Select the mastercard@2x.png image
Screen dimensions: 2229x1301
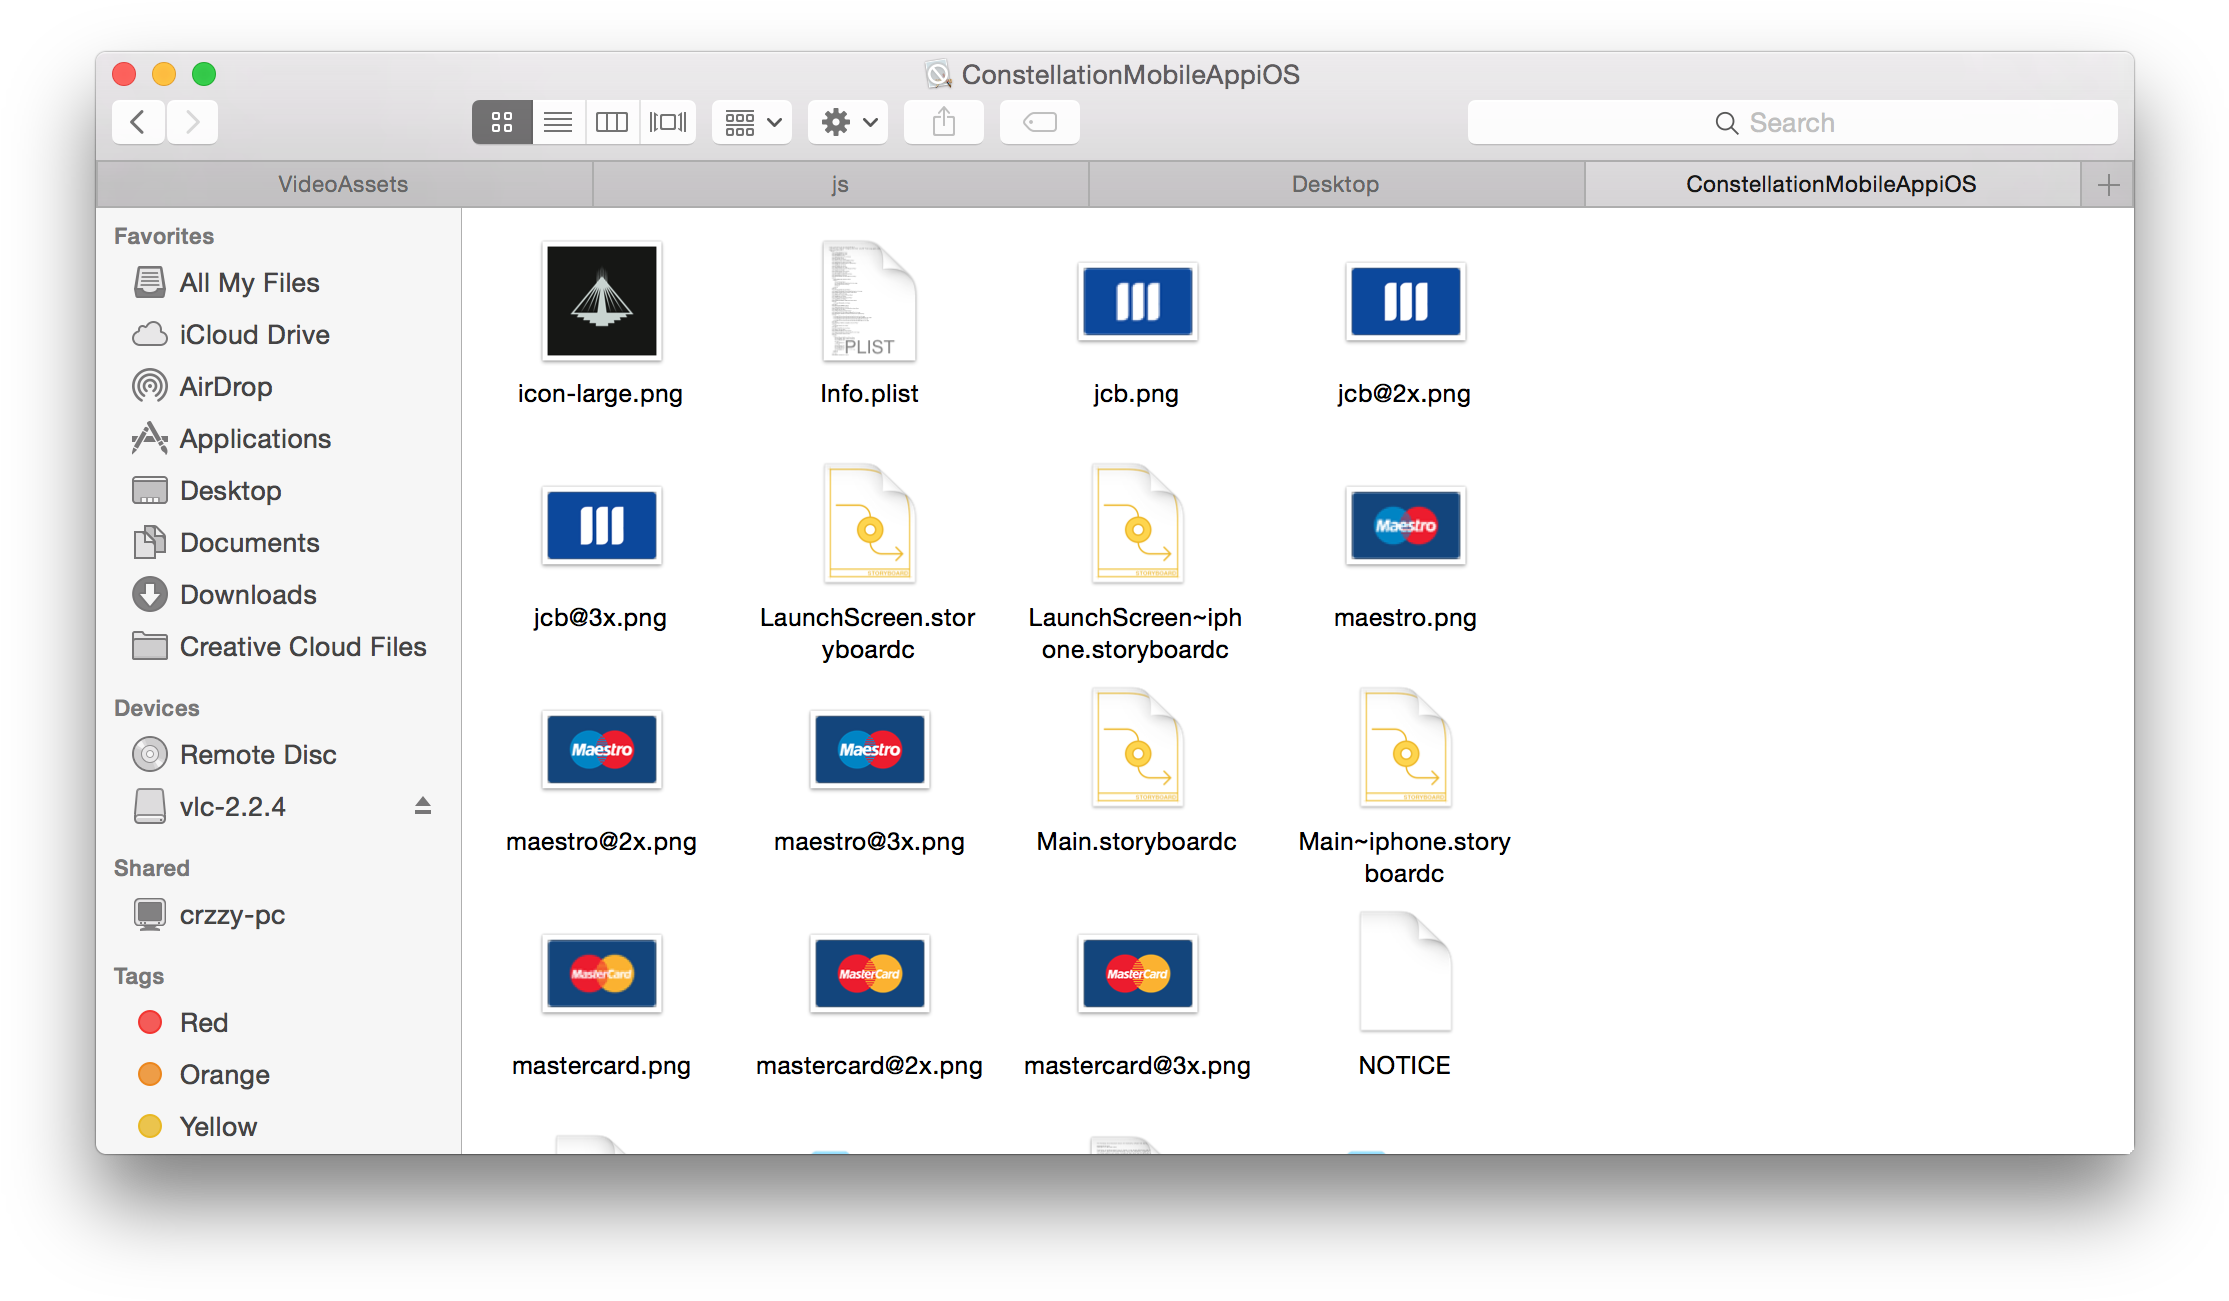click(869, 973)
